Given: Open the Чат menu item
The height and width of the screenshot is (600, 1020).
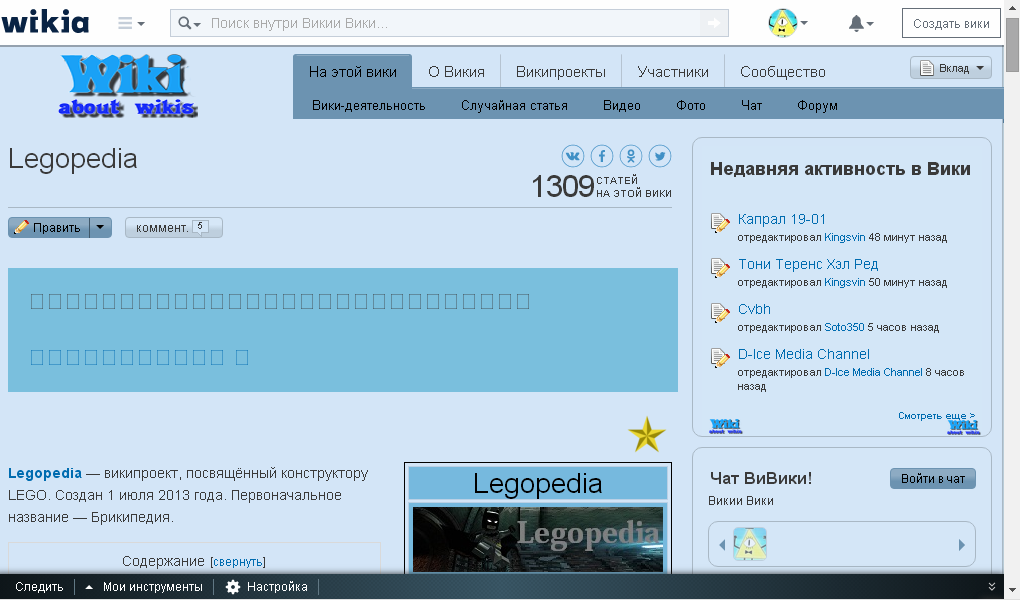Looking at the screenshot, I should pos(751,105).
